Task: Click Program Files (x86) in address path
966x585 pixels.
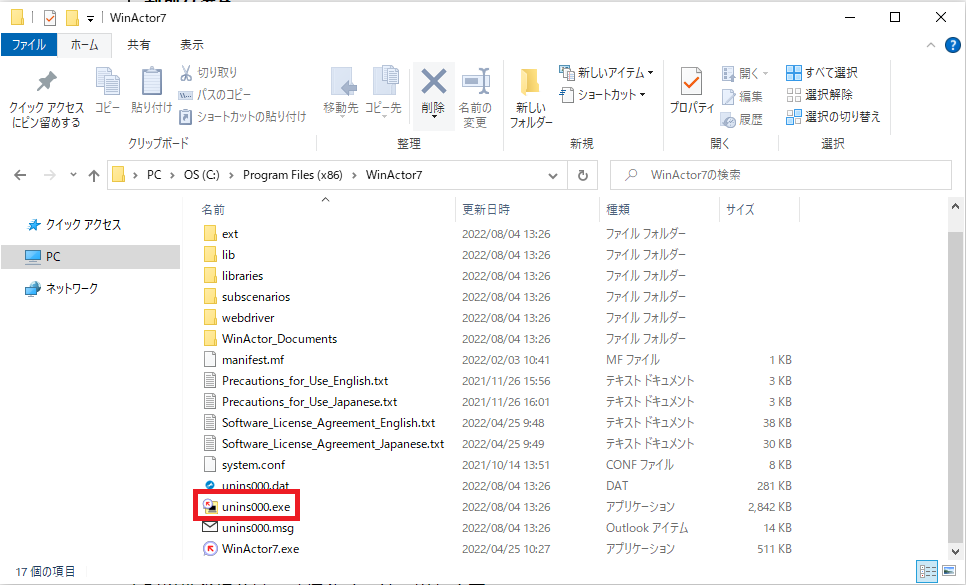Action: tap(293, 176)
